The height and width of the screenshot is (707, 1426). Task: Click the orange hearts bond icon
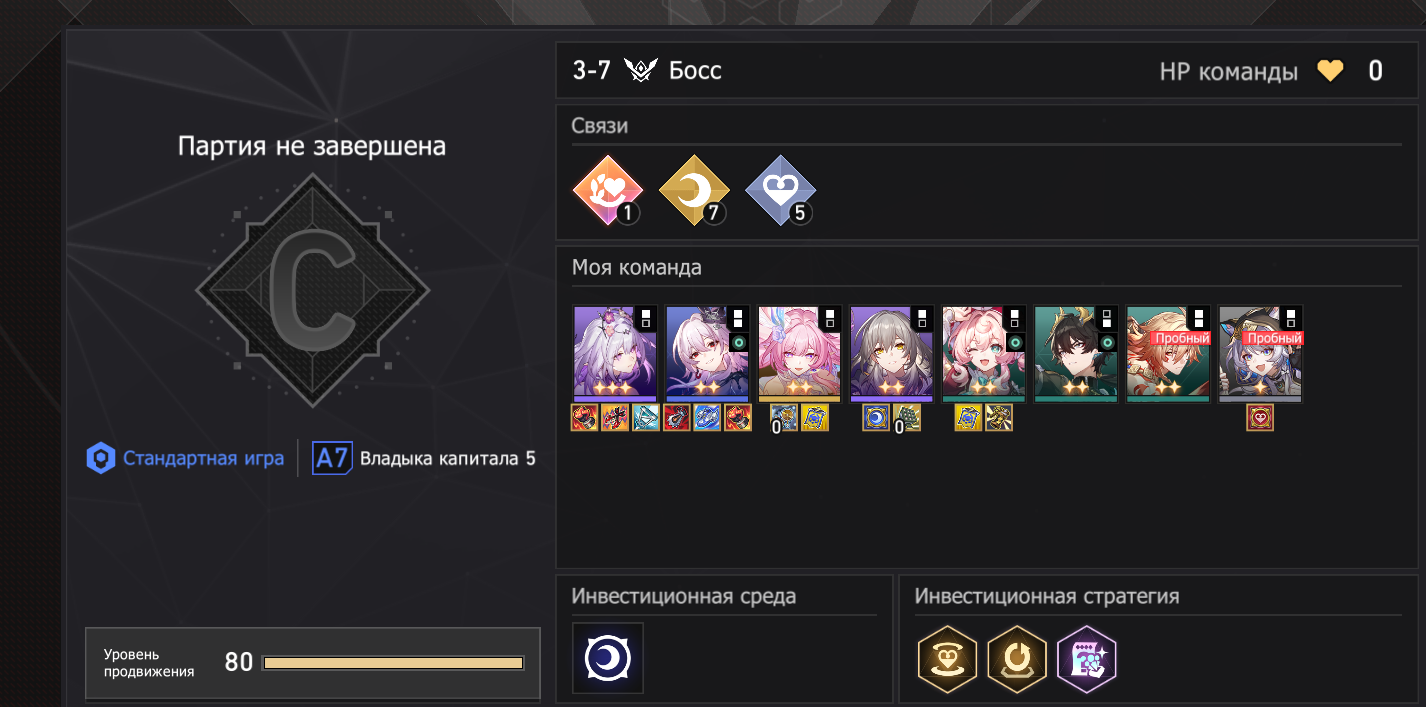pos(608,190)
